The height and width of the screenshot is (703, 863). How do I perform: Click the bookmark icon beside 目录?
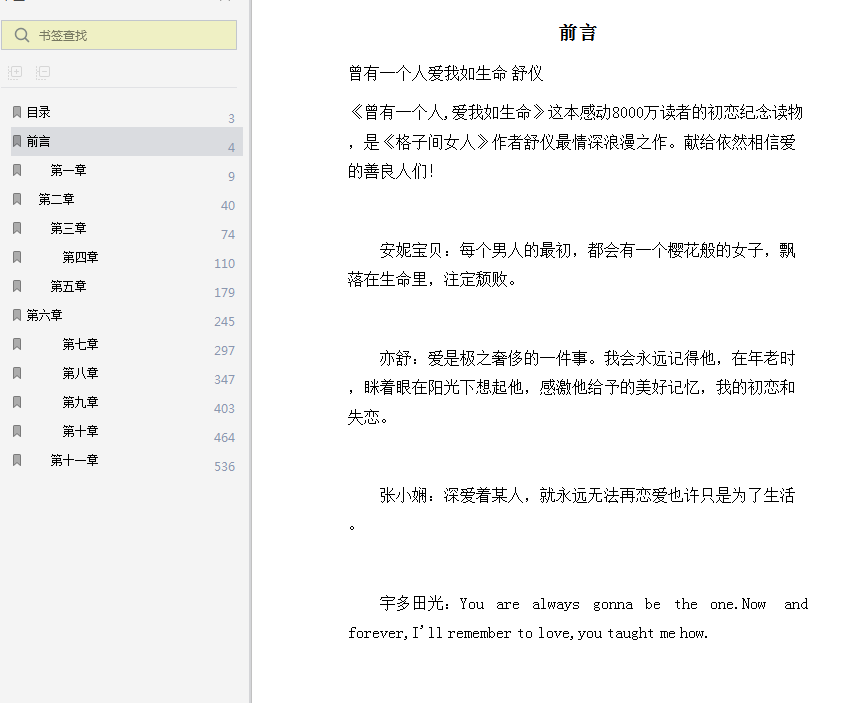17,112
